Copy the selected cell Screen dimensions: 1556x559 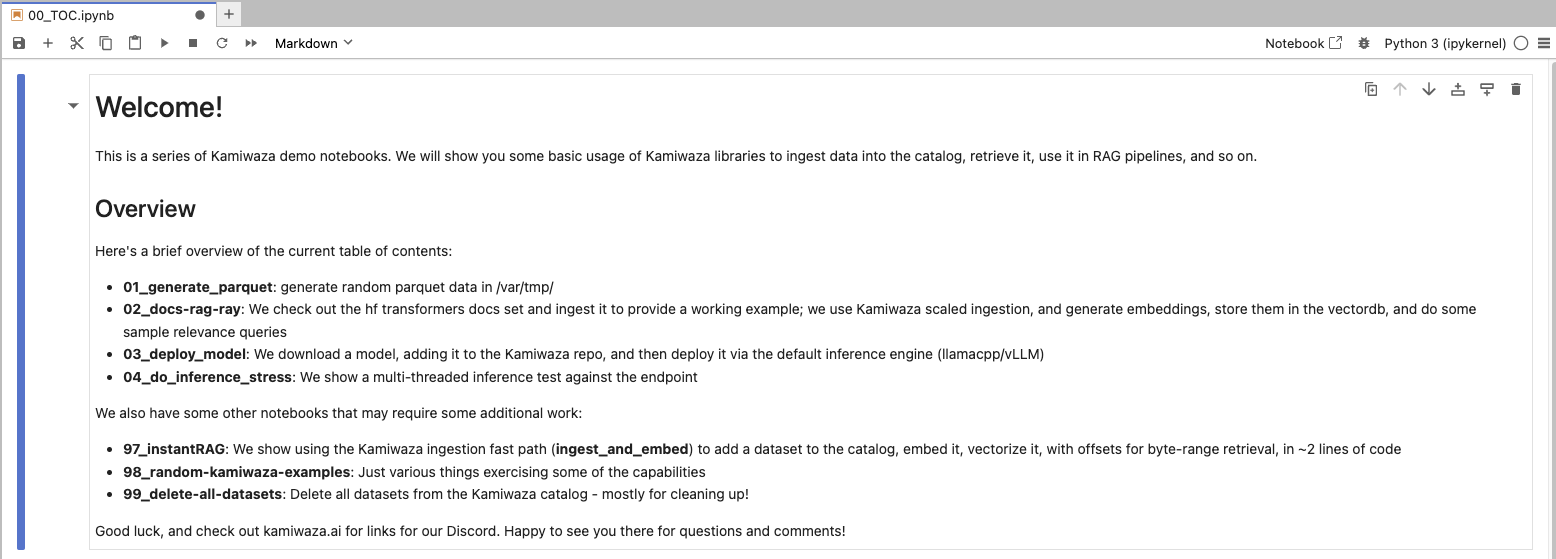(106, 43)
